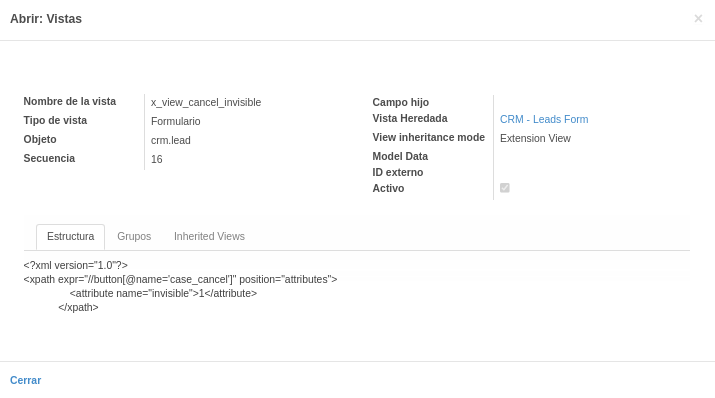Click the Cerrar link at bottom
Viewport: 715px width, 398px height.
(x=26, y=380)
